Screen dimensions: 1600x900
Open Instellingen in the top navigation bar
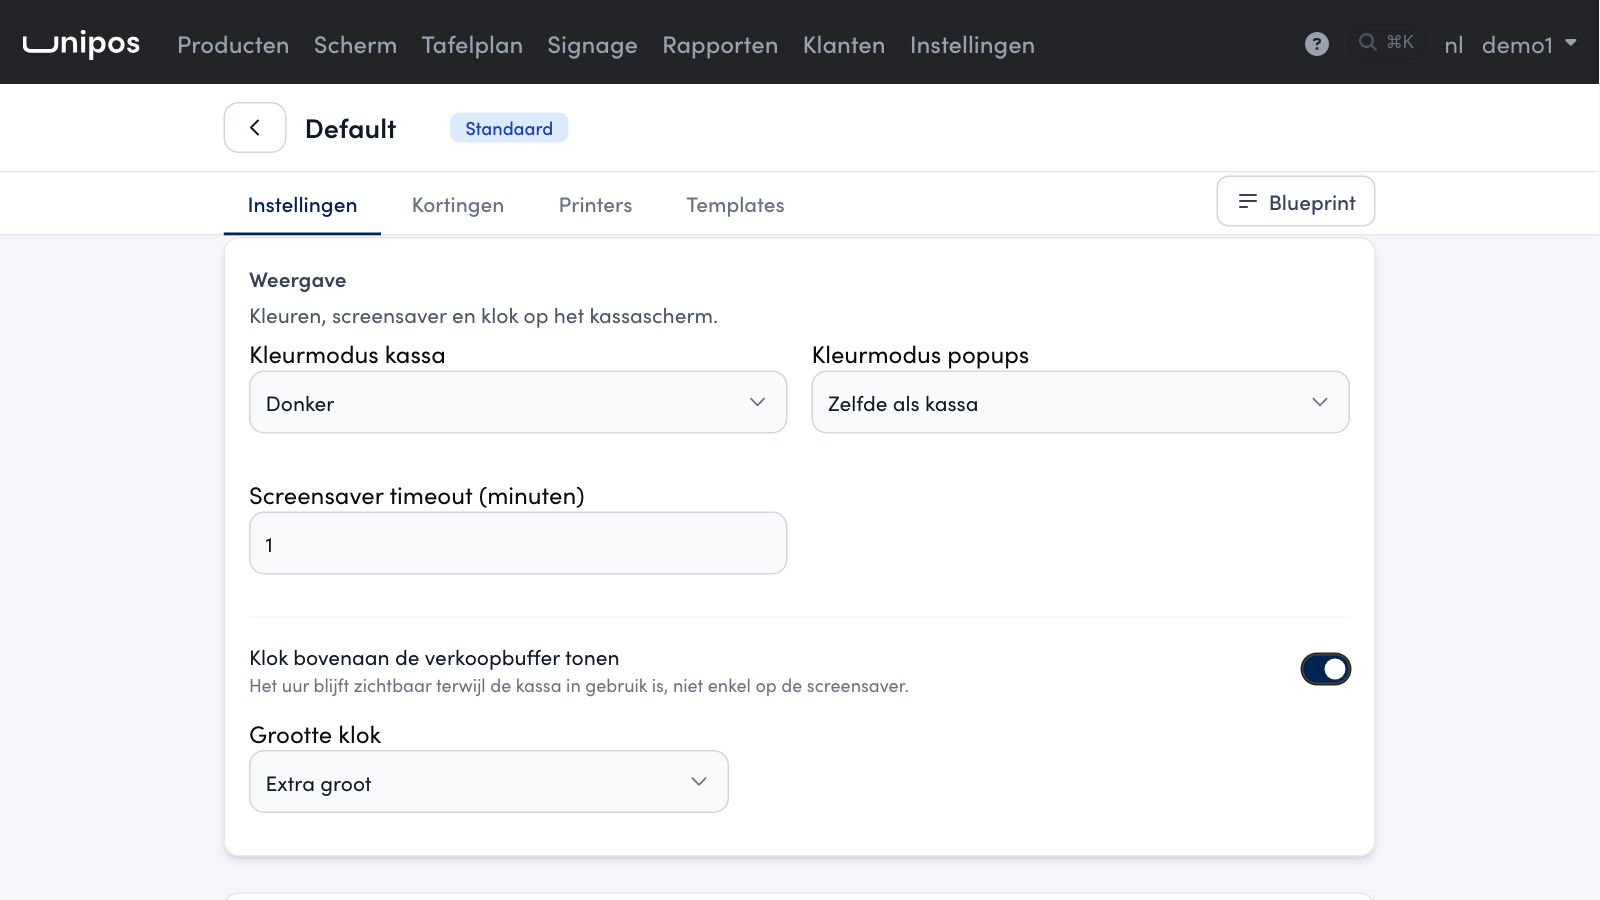click(x=972, y=45)
